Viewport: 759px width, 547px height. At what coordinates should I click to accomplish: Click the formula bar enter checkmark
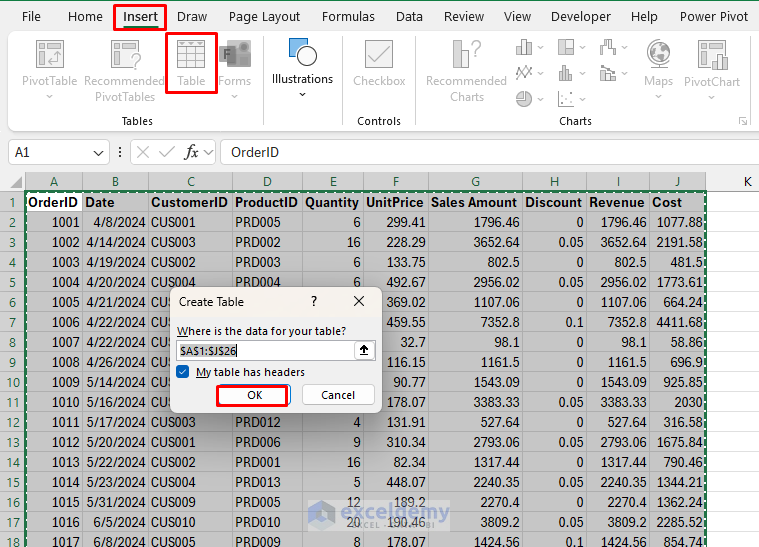click(x=167, y=152)
